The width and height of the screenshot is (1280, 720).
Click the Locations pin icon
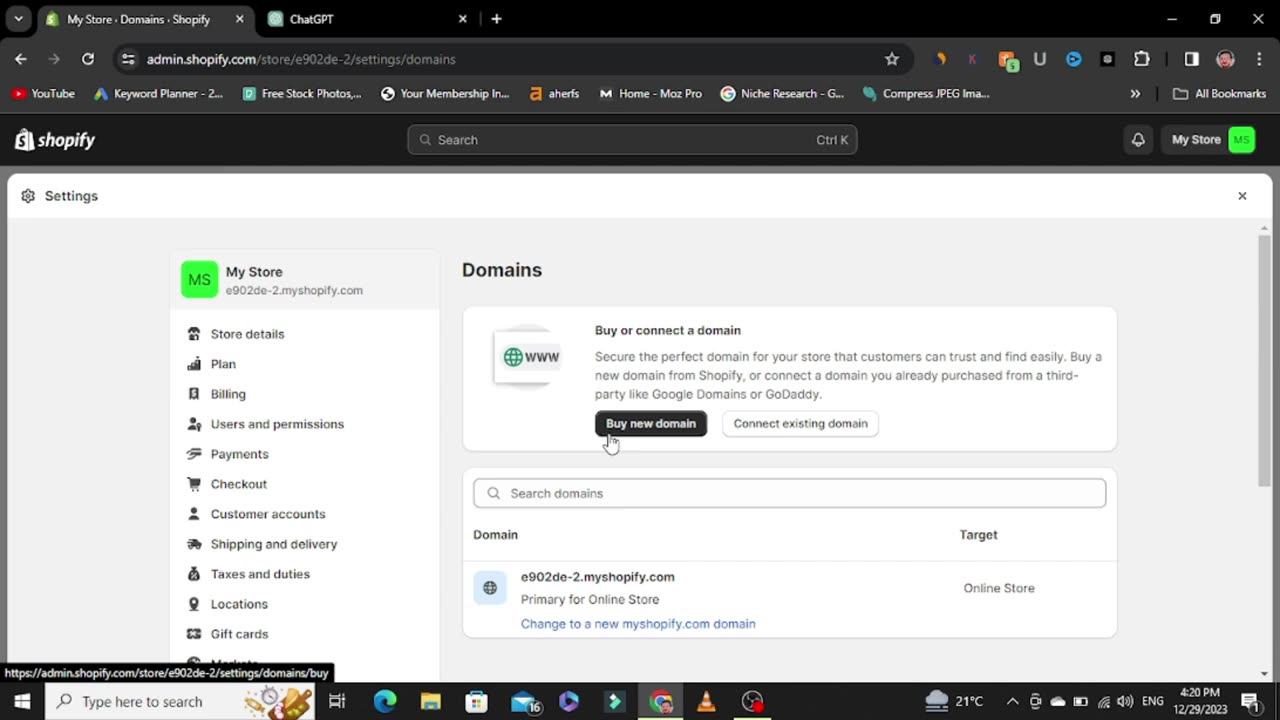(x=194, y=604)
